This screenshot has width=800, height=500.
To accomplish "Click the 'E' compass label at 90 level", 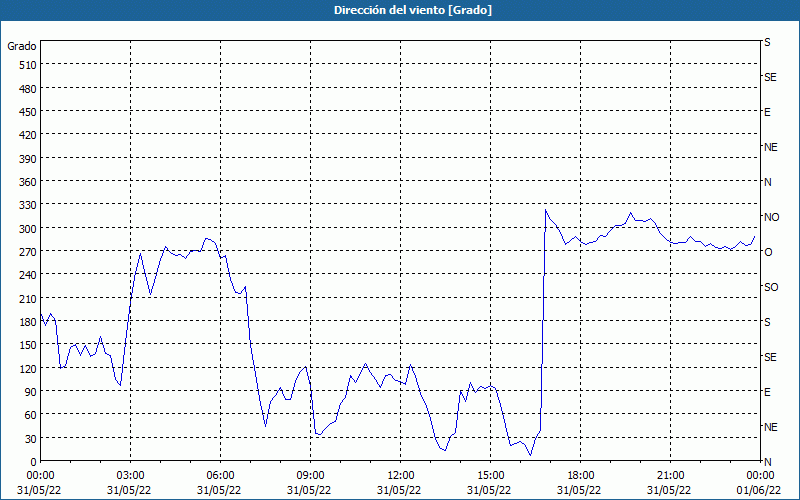I will (767, 392).
